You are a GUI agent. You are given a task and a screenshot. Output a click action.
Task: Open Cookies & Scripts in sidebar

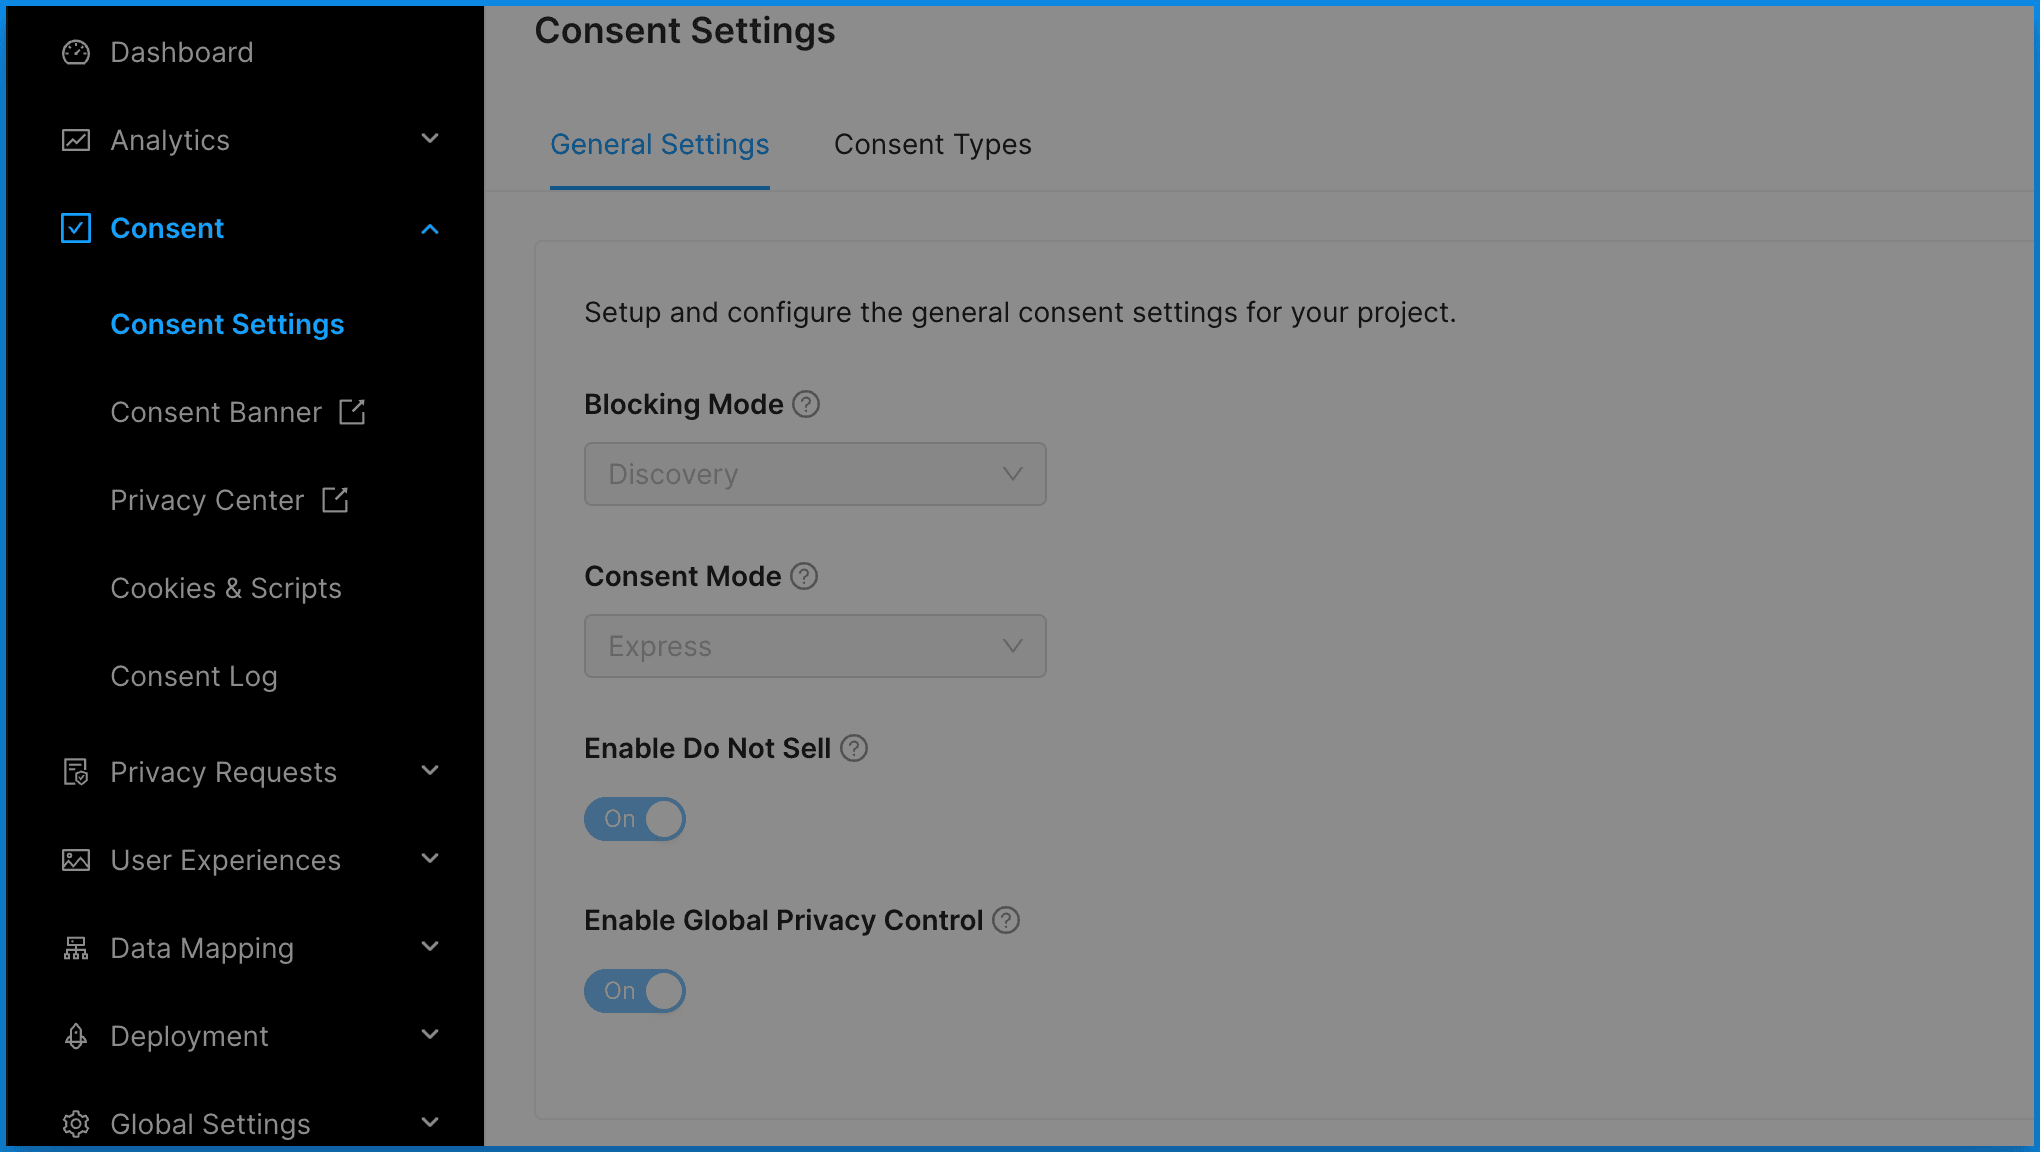[226, 588]
